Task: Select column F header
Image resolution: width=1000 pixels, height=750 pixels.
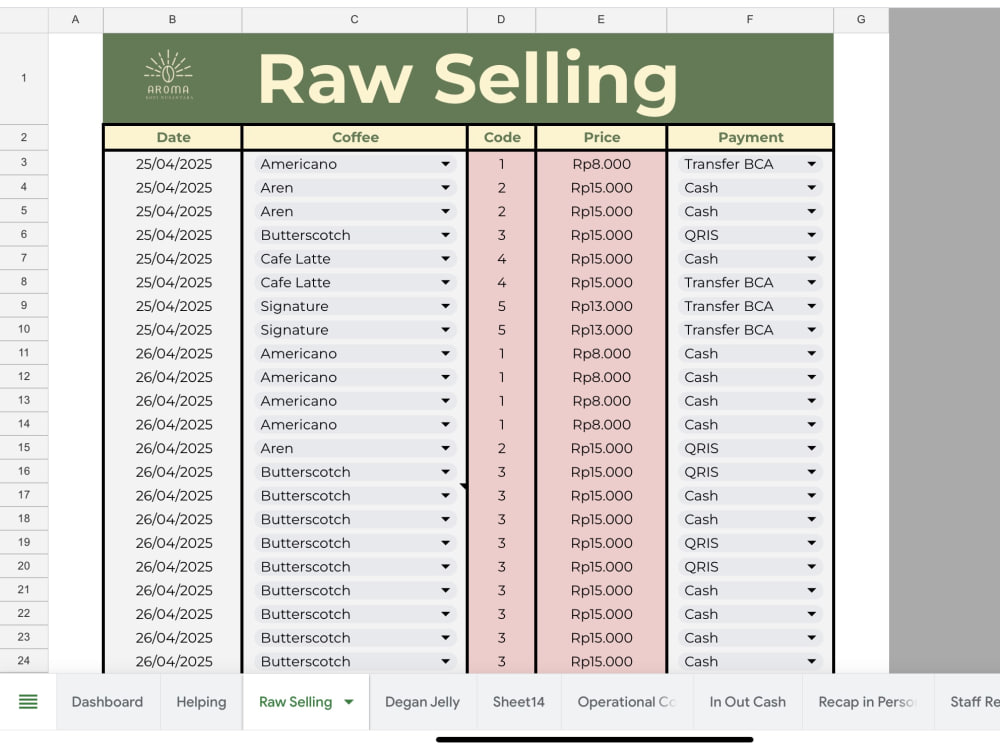Action: tap(749, 20)
